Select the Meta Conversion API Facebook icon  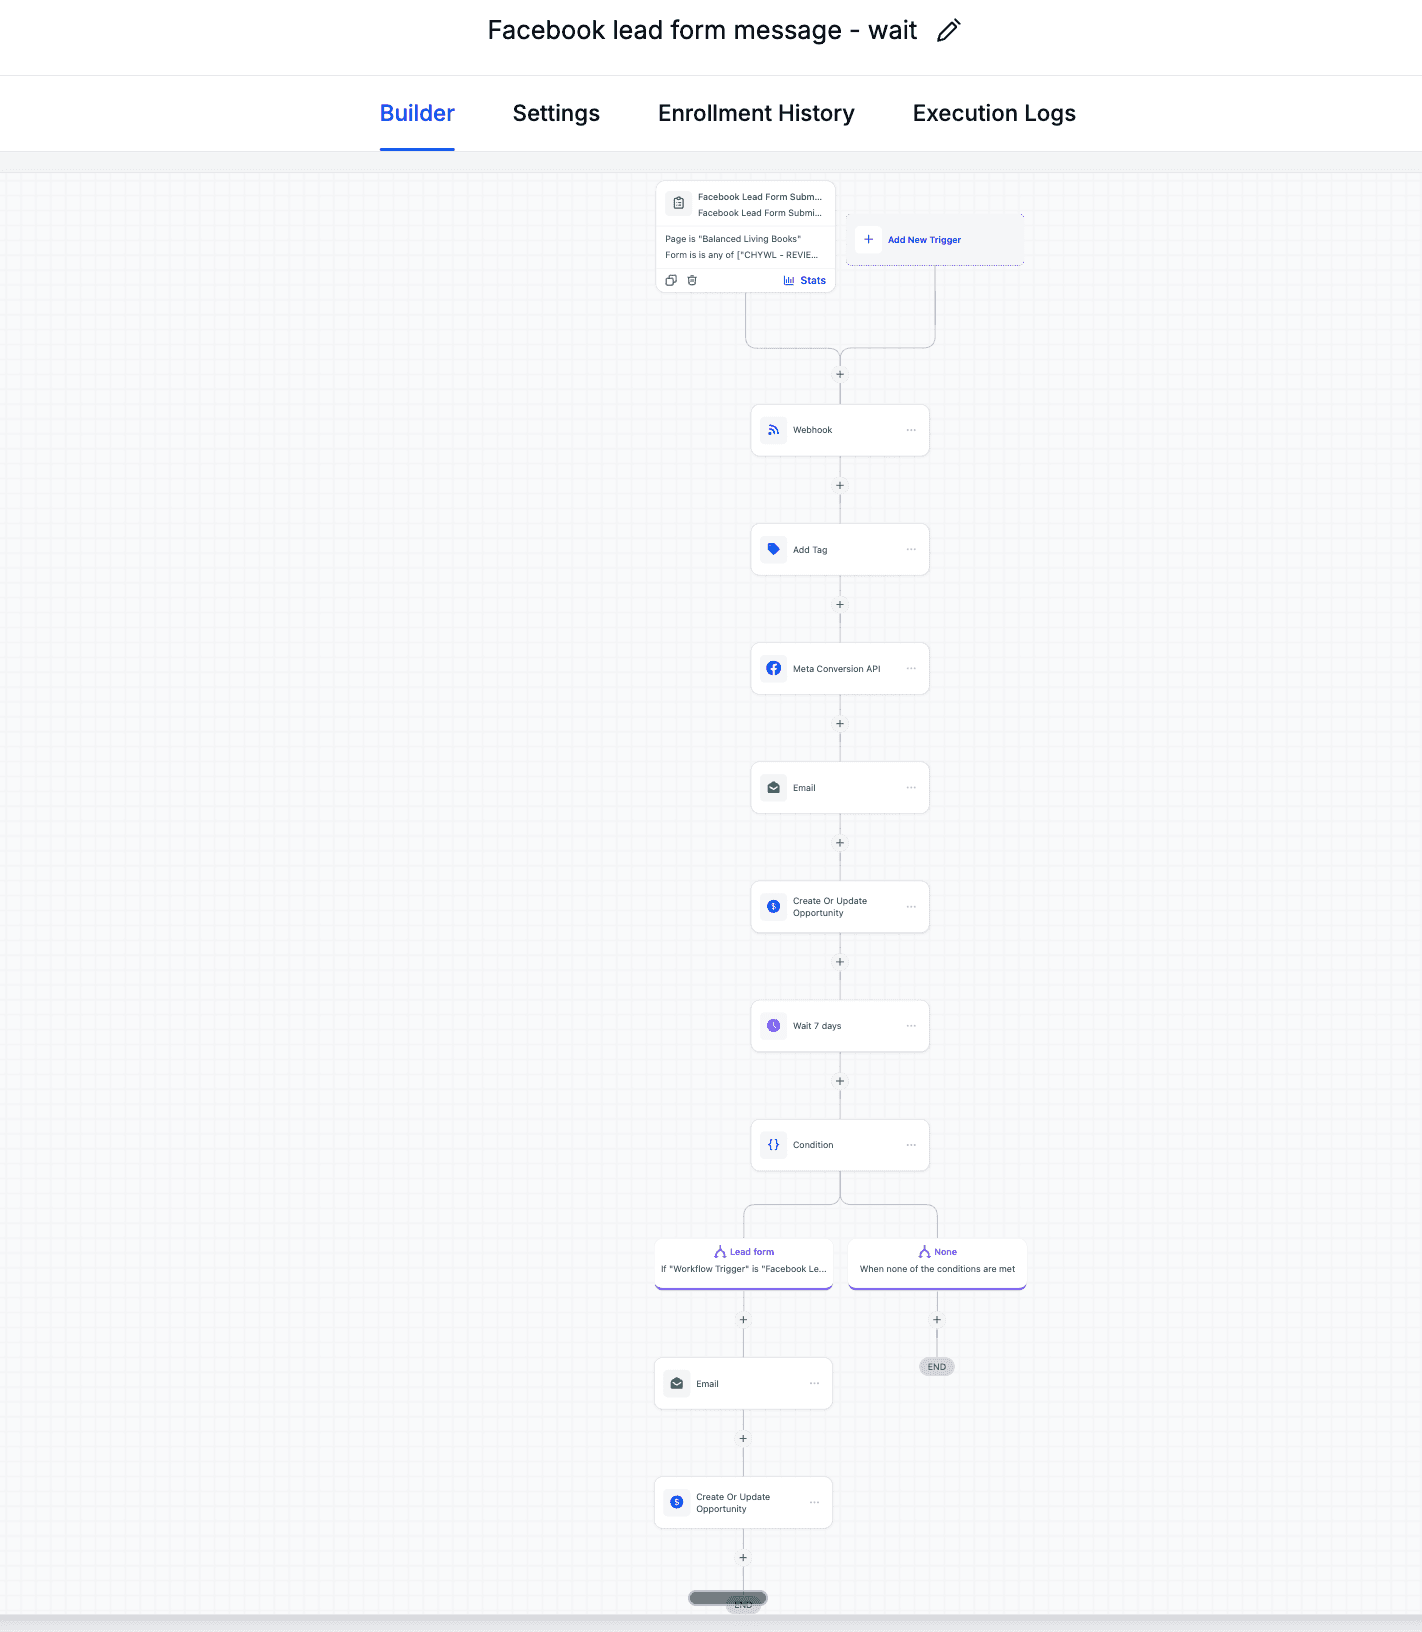[x=773, y=668]
